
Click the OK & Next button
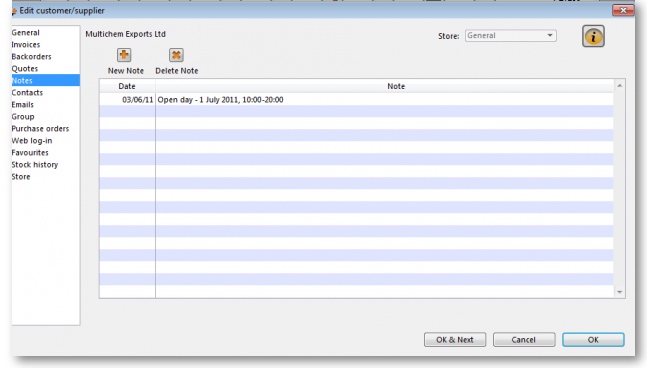(455, 340)
